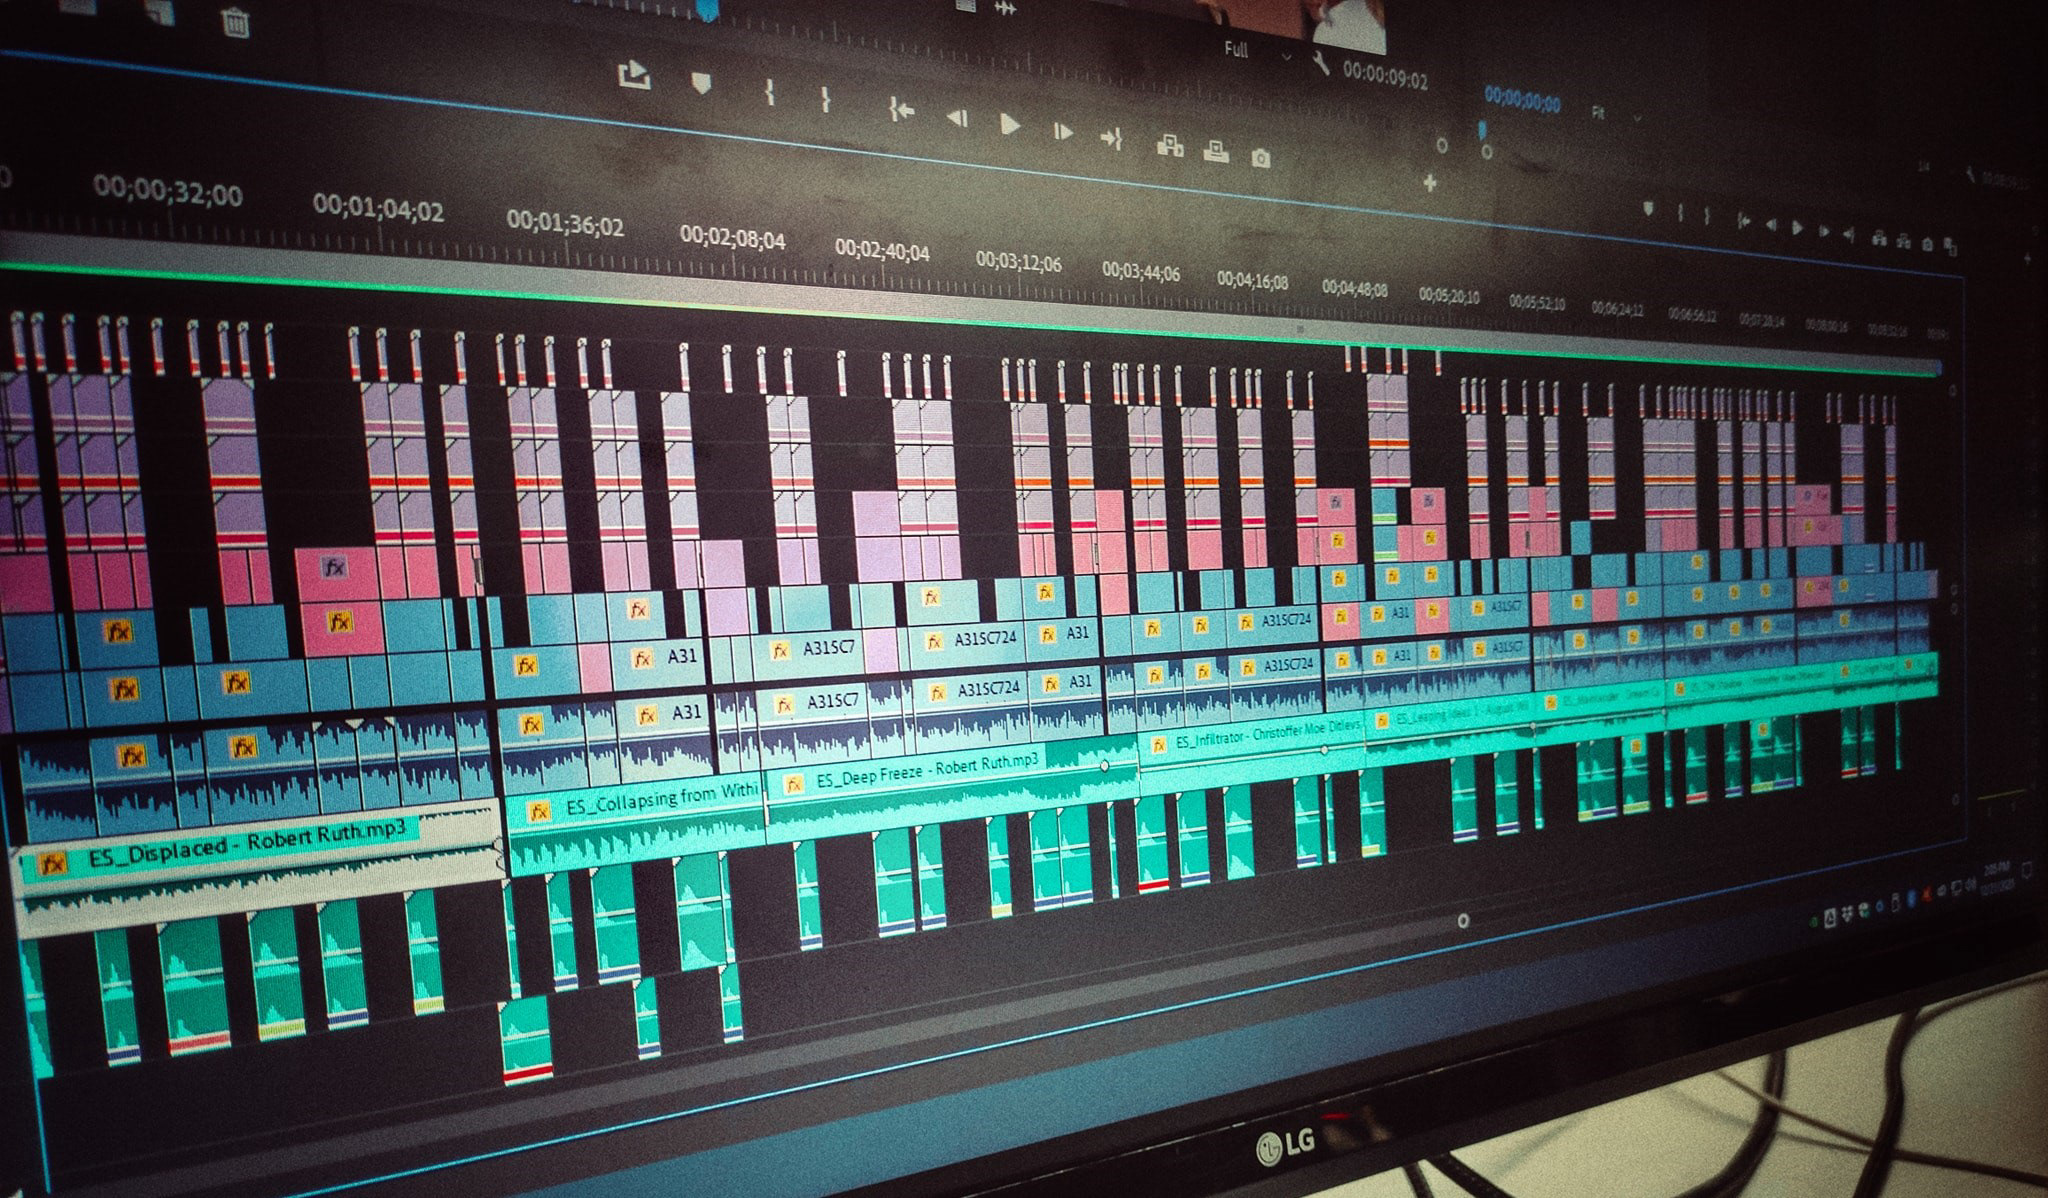Step forward one frame in the program monitor
The image size is (2048, 1198).
(x=1824, y=232)
